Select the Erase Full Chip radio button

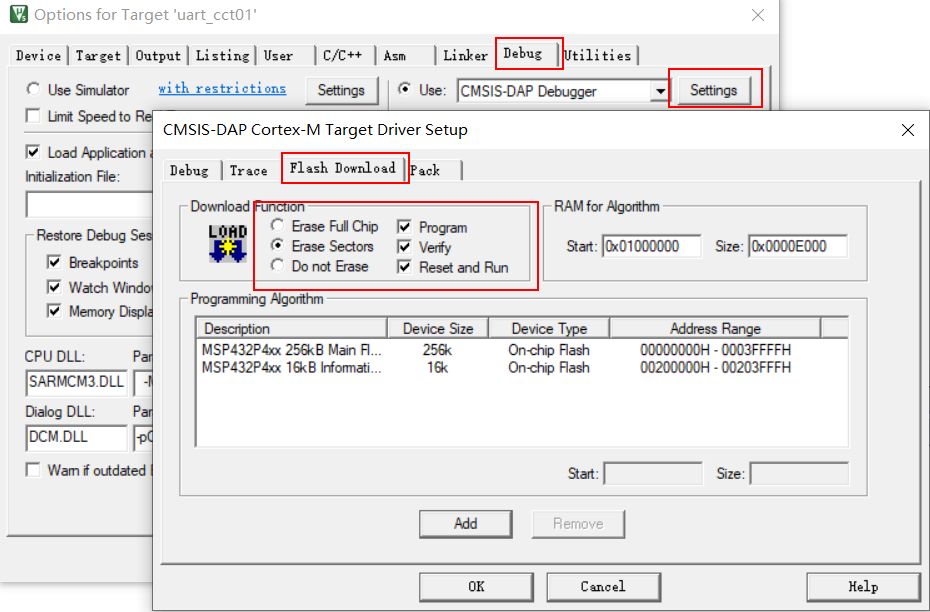point(277,225)
